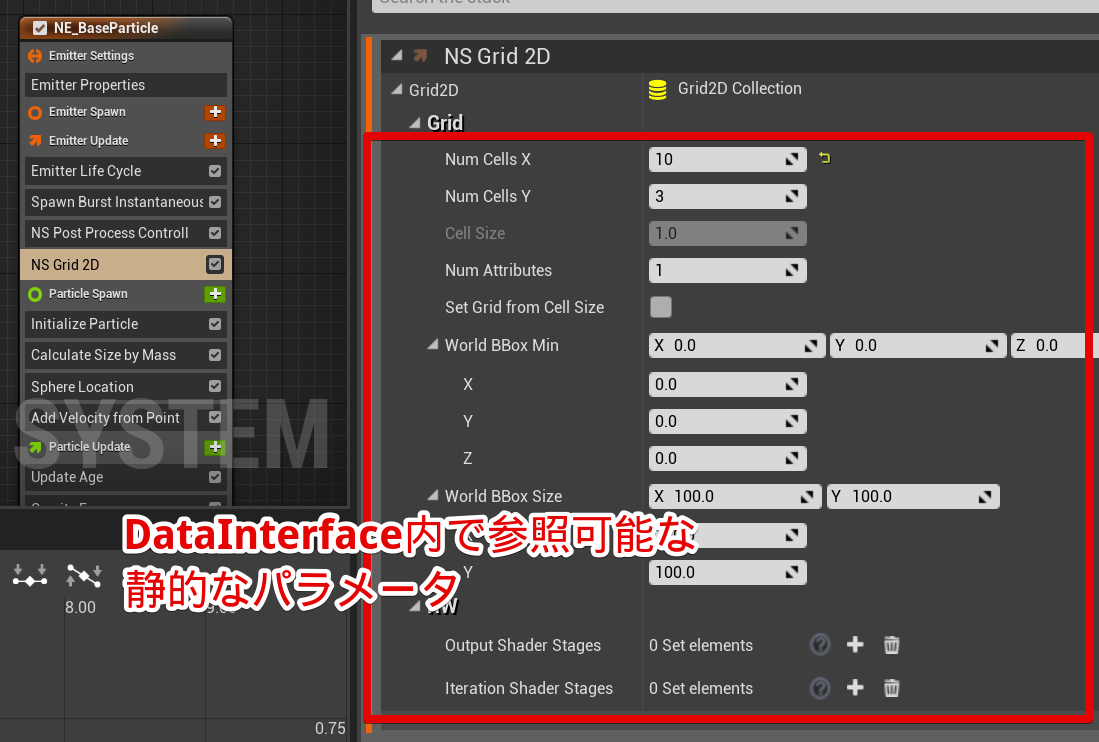Edit the Num Cells X value field
Viewport: 1099px width, 742px height.
tap(728, 159)
